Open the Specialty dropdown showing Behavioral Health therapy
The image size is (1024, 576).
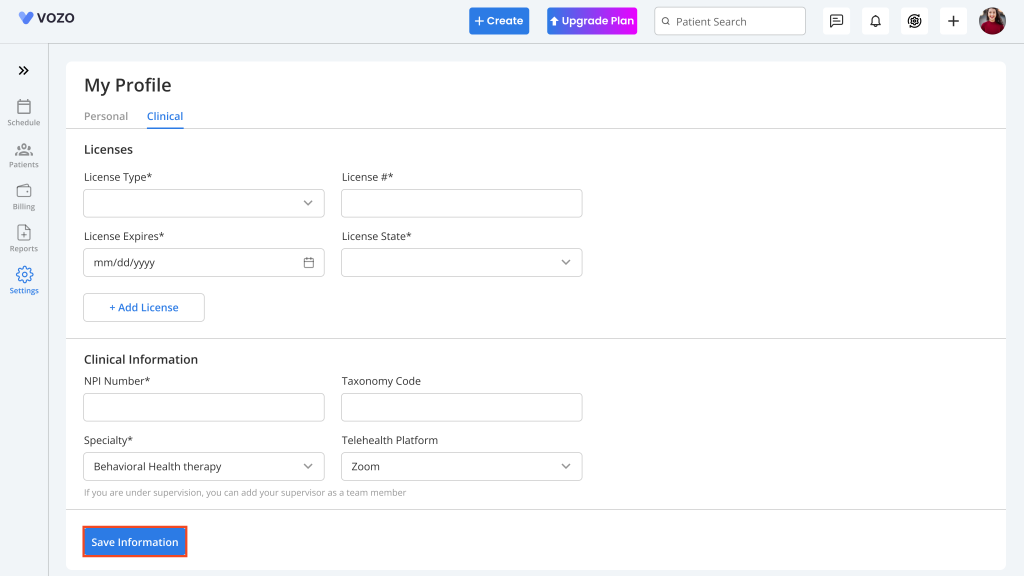tap(204, 466)
